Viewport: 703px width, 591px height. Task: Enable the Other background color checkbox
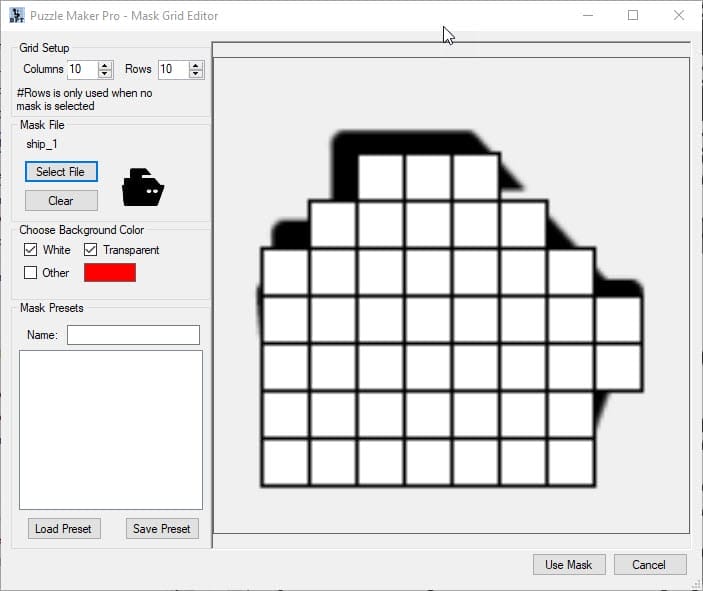click(x=30, y=272)
